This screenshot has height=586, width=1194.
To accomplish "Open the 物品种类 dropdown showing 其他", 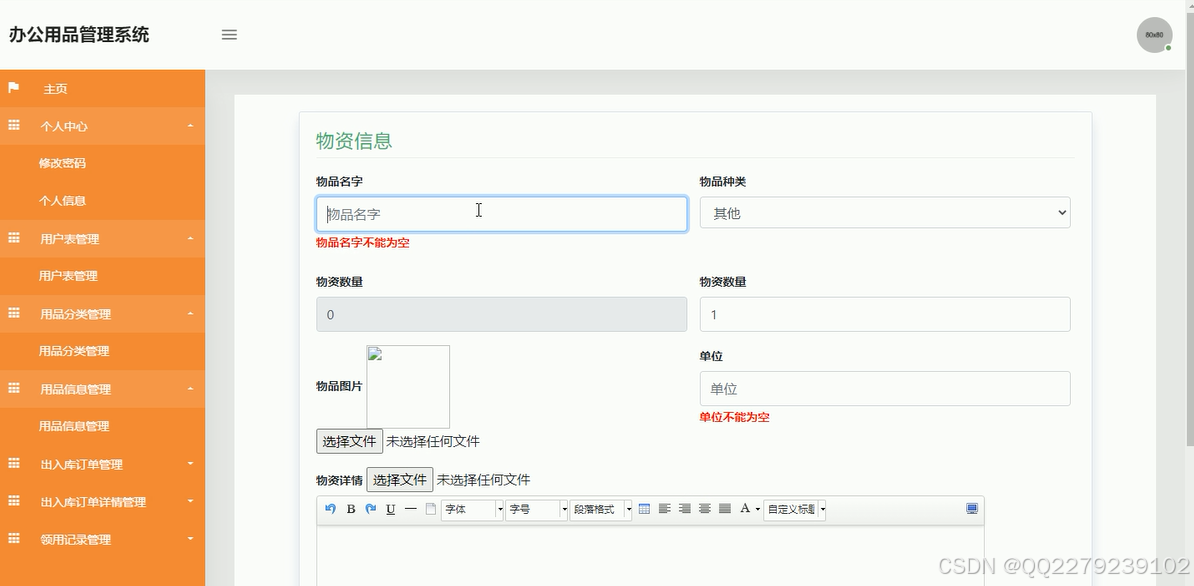I will 884,212.
